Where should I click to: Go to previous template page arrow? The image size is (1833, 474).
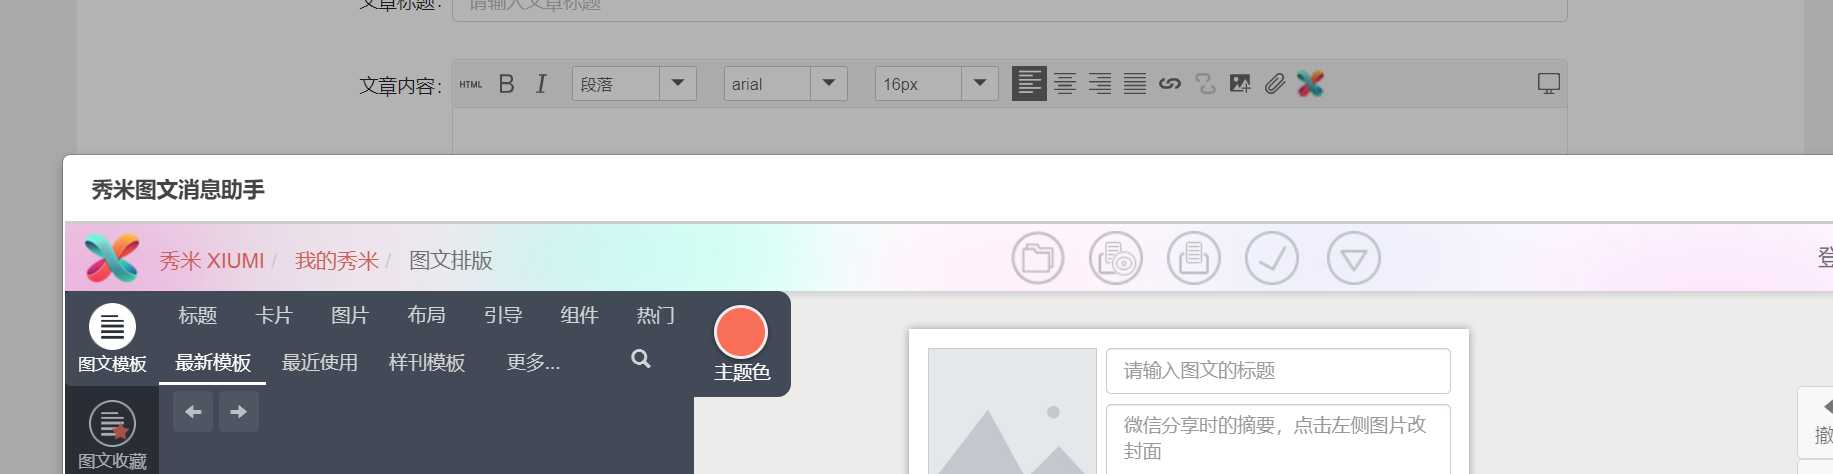(193, 411)
